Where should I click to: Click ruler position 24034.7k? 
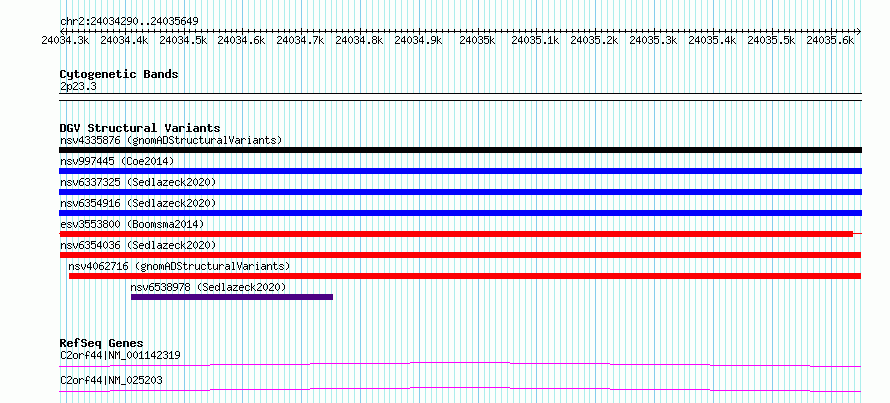(x=301, y=40)
